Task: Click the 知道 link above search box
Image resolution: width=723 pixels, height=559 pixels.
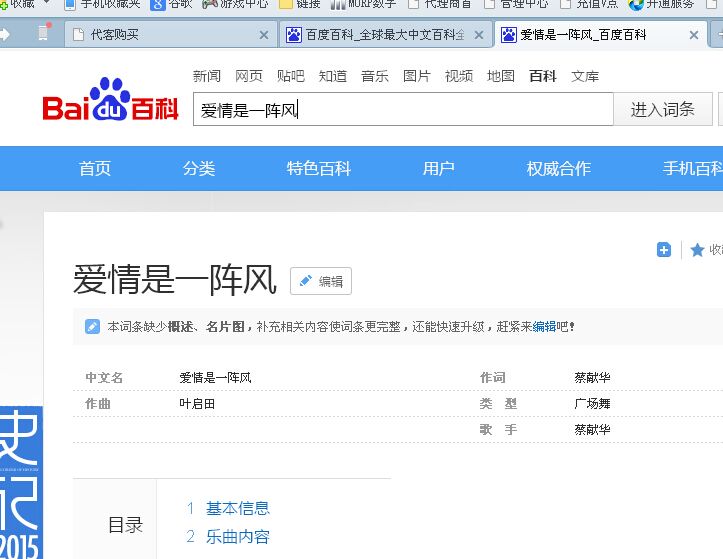Action: (333, 76)
